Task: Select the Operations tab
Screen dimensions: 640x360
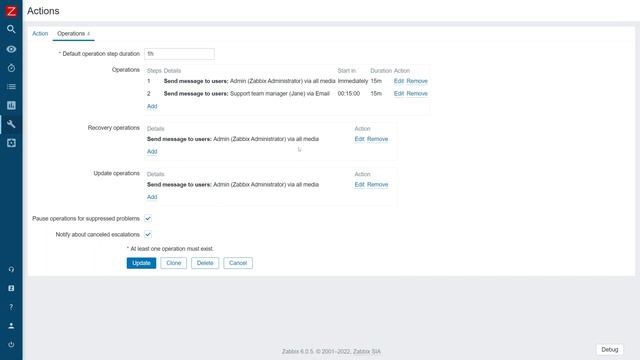Action: (73, 33)
